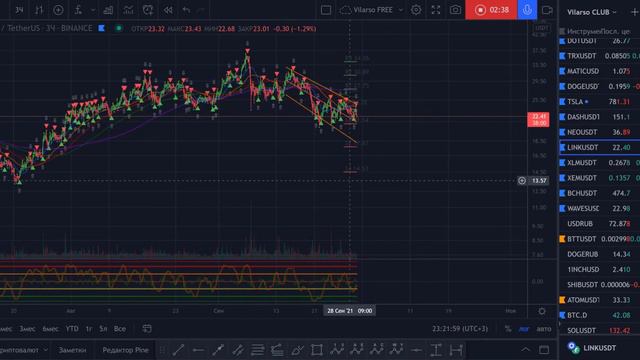Image resolution: width=640 pixels, height=360 pixels.
Task: Set the chart range to 1г
Action: [x=89, y=329]
